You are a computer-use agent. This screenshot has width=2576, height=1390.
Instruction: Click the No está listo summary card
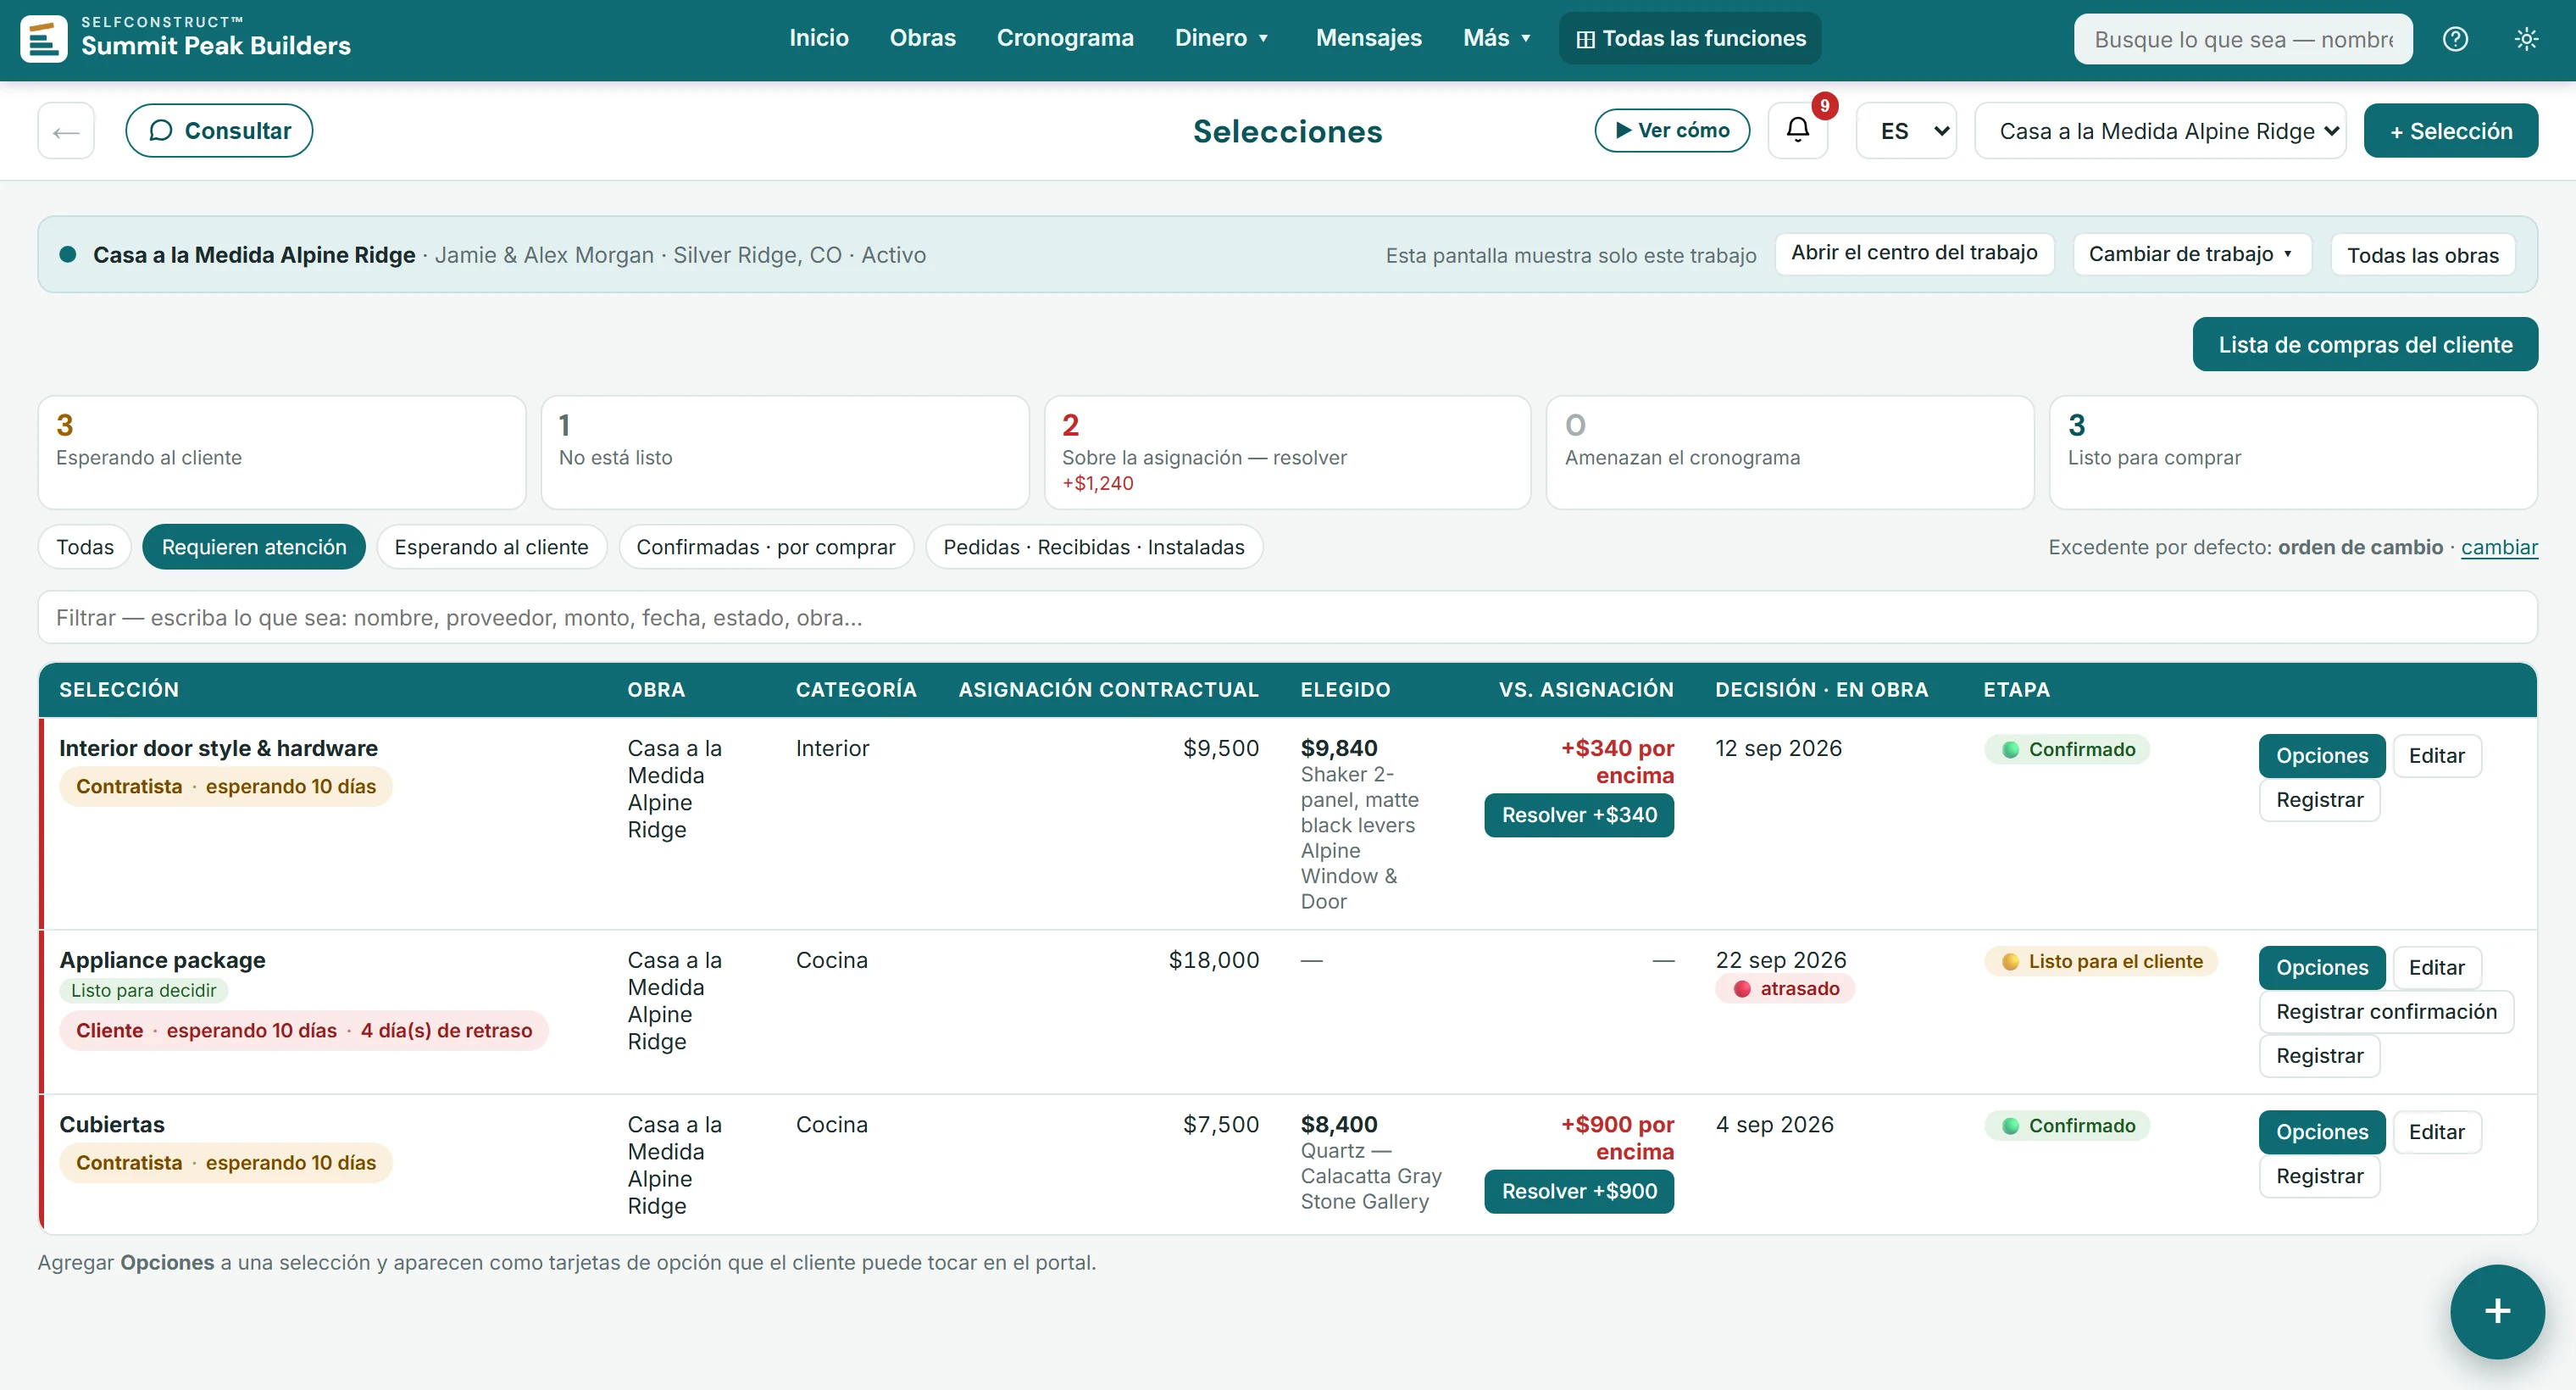785,453
